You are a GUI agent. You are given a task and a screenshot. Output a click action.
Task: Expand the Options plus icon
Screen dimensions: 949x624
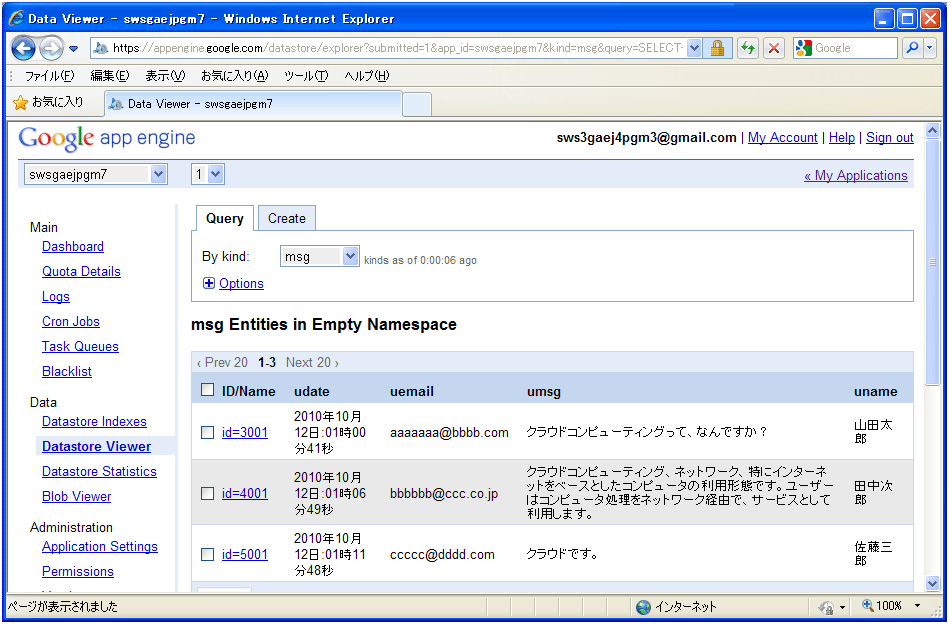pyautogui.click(x=209, y=283)
